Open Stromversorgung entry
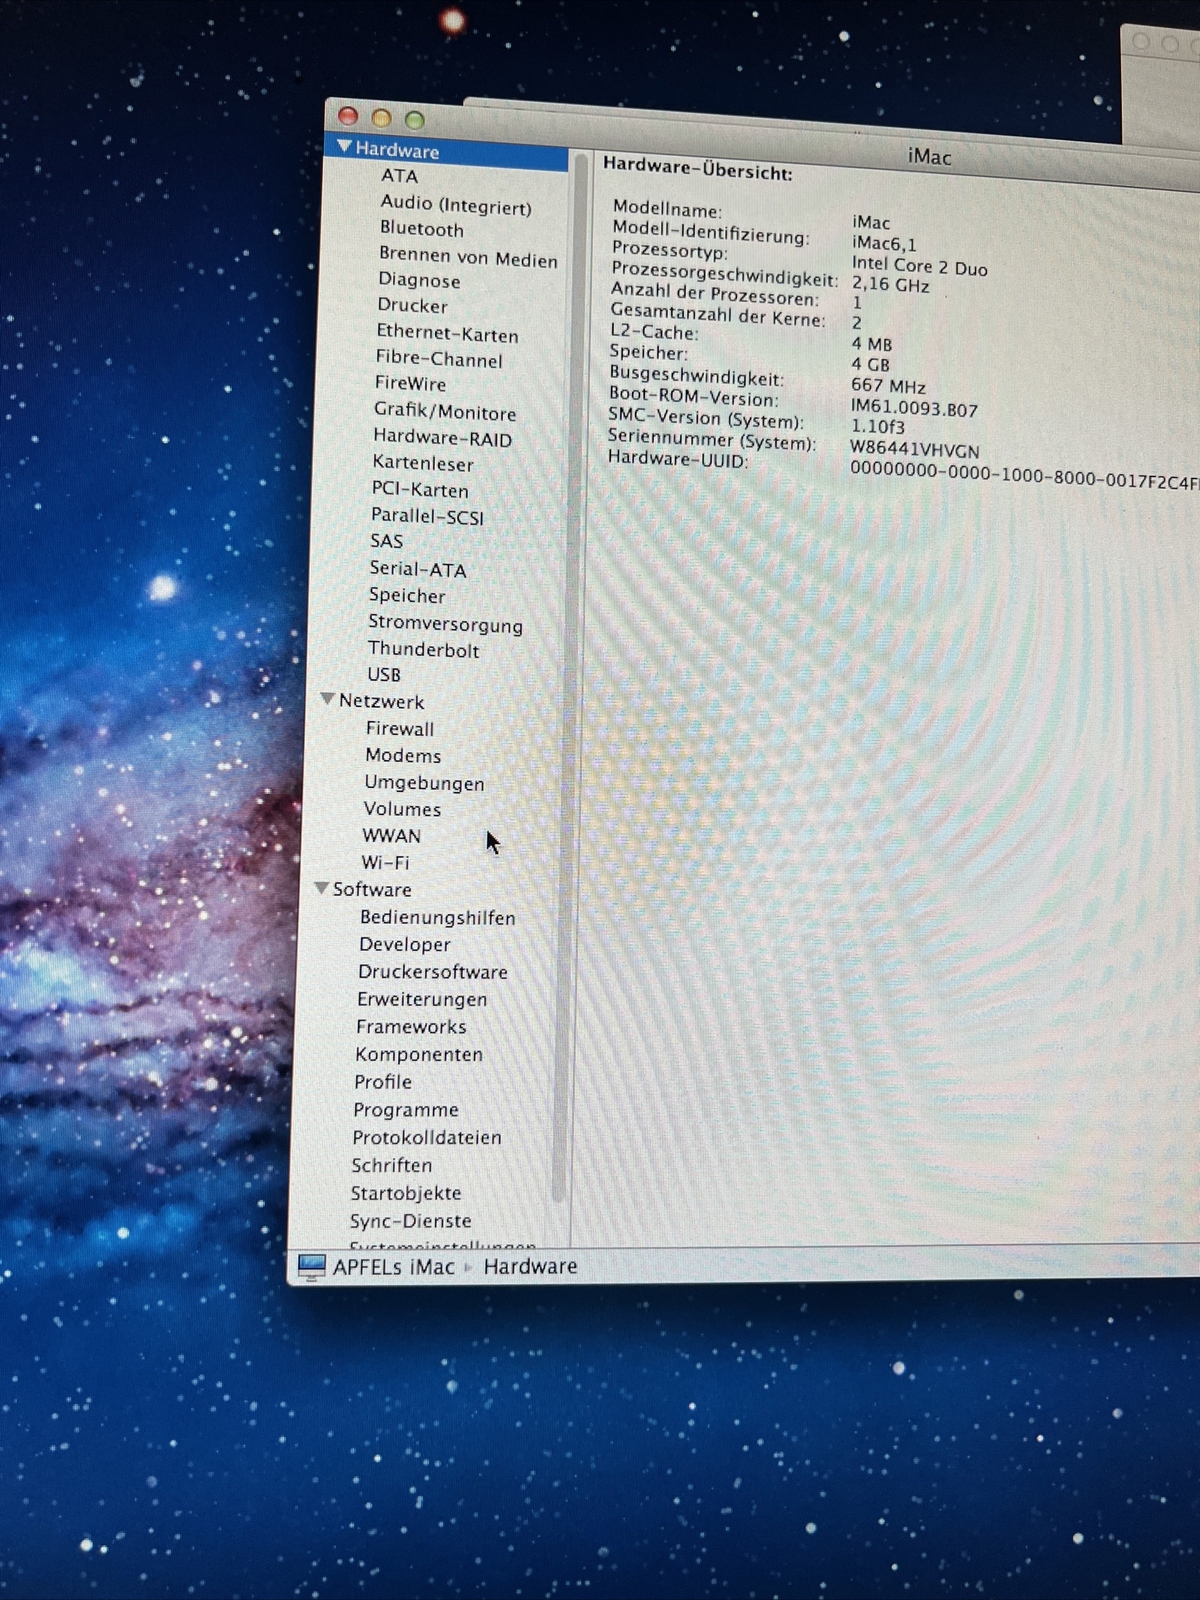The image size is (1200, 1600). (x=445, y=624)
